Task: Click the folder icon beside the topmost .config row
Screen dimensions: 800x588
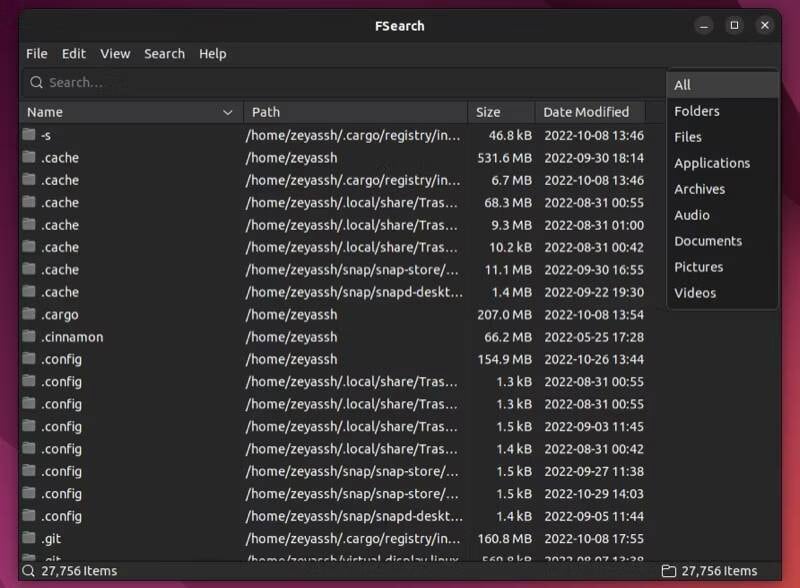Action: coord(28,359)
